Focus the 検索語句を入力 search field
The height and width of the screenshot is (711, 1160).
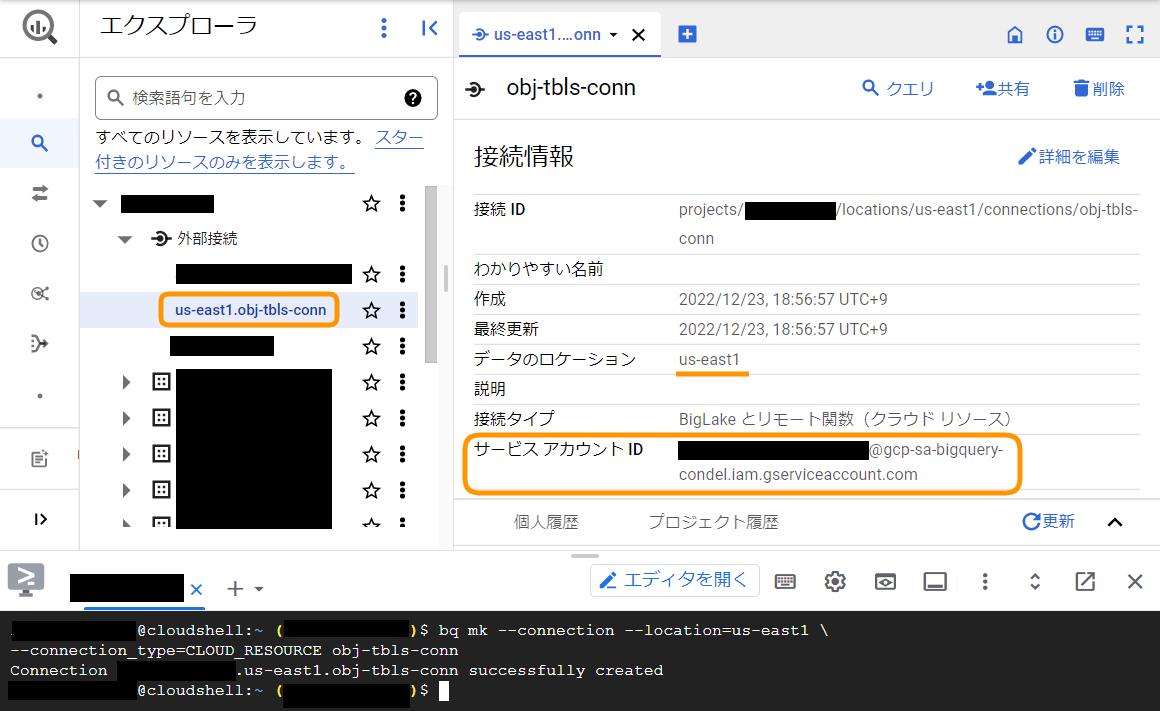click(266, 98)
